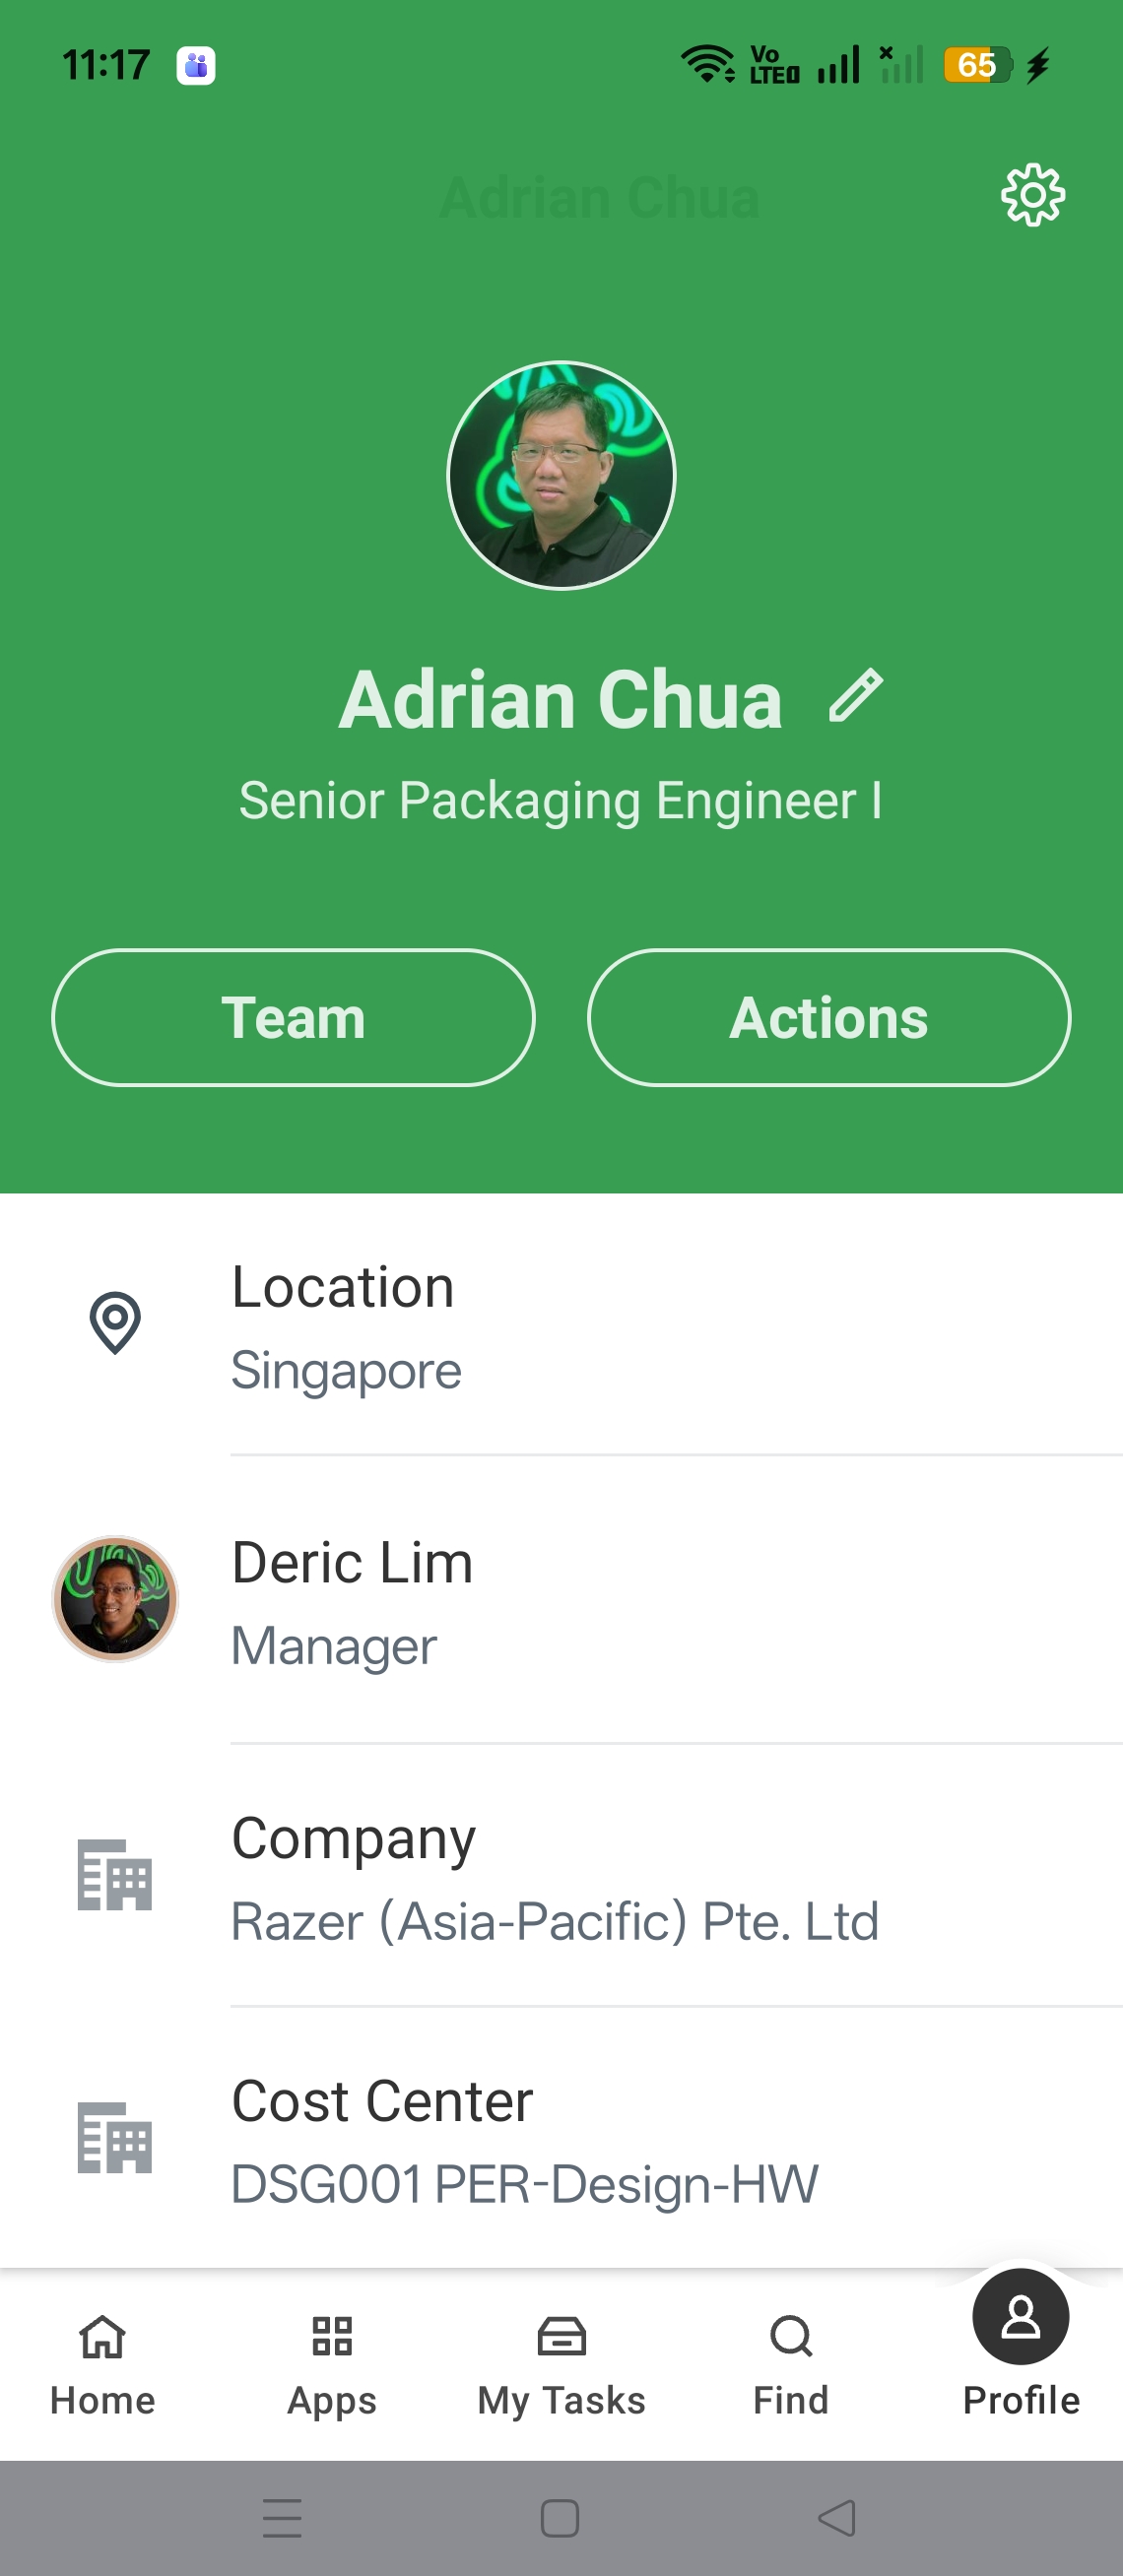Tap the Team button
The width and height of the screenshot is (1123, 2576).
293,1017
